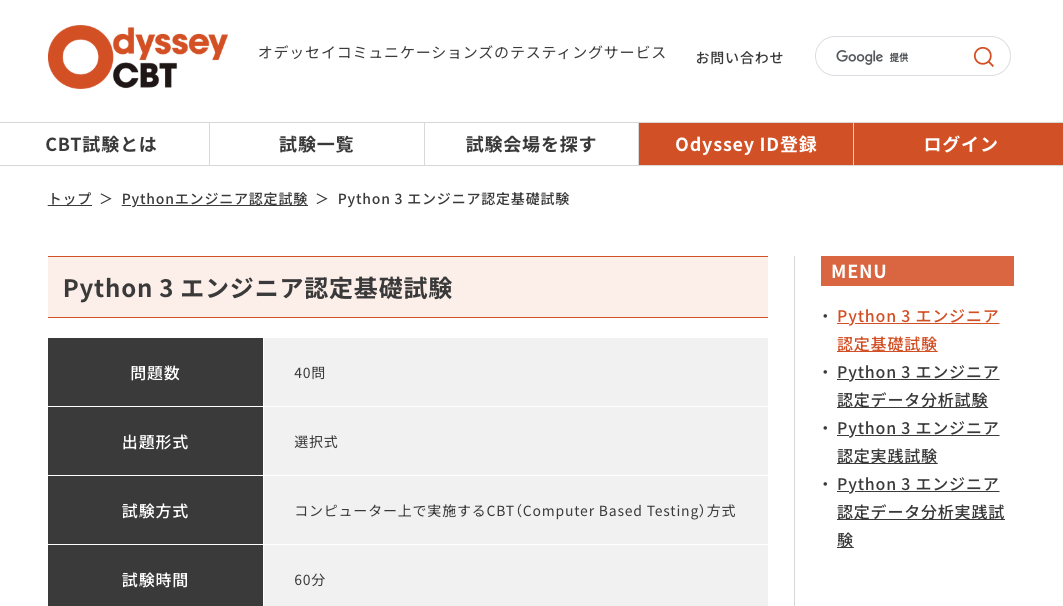Click breadcrumb text Python 3 エンジニア認定基礎試験

(x=454, y=199)
